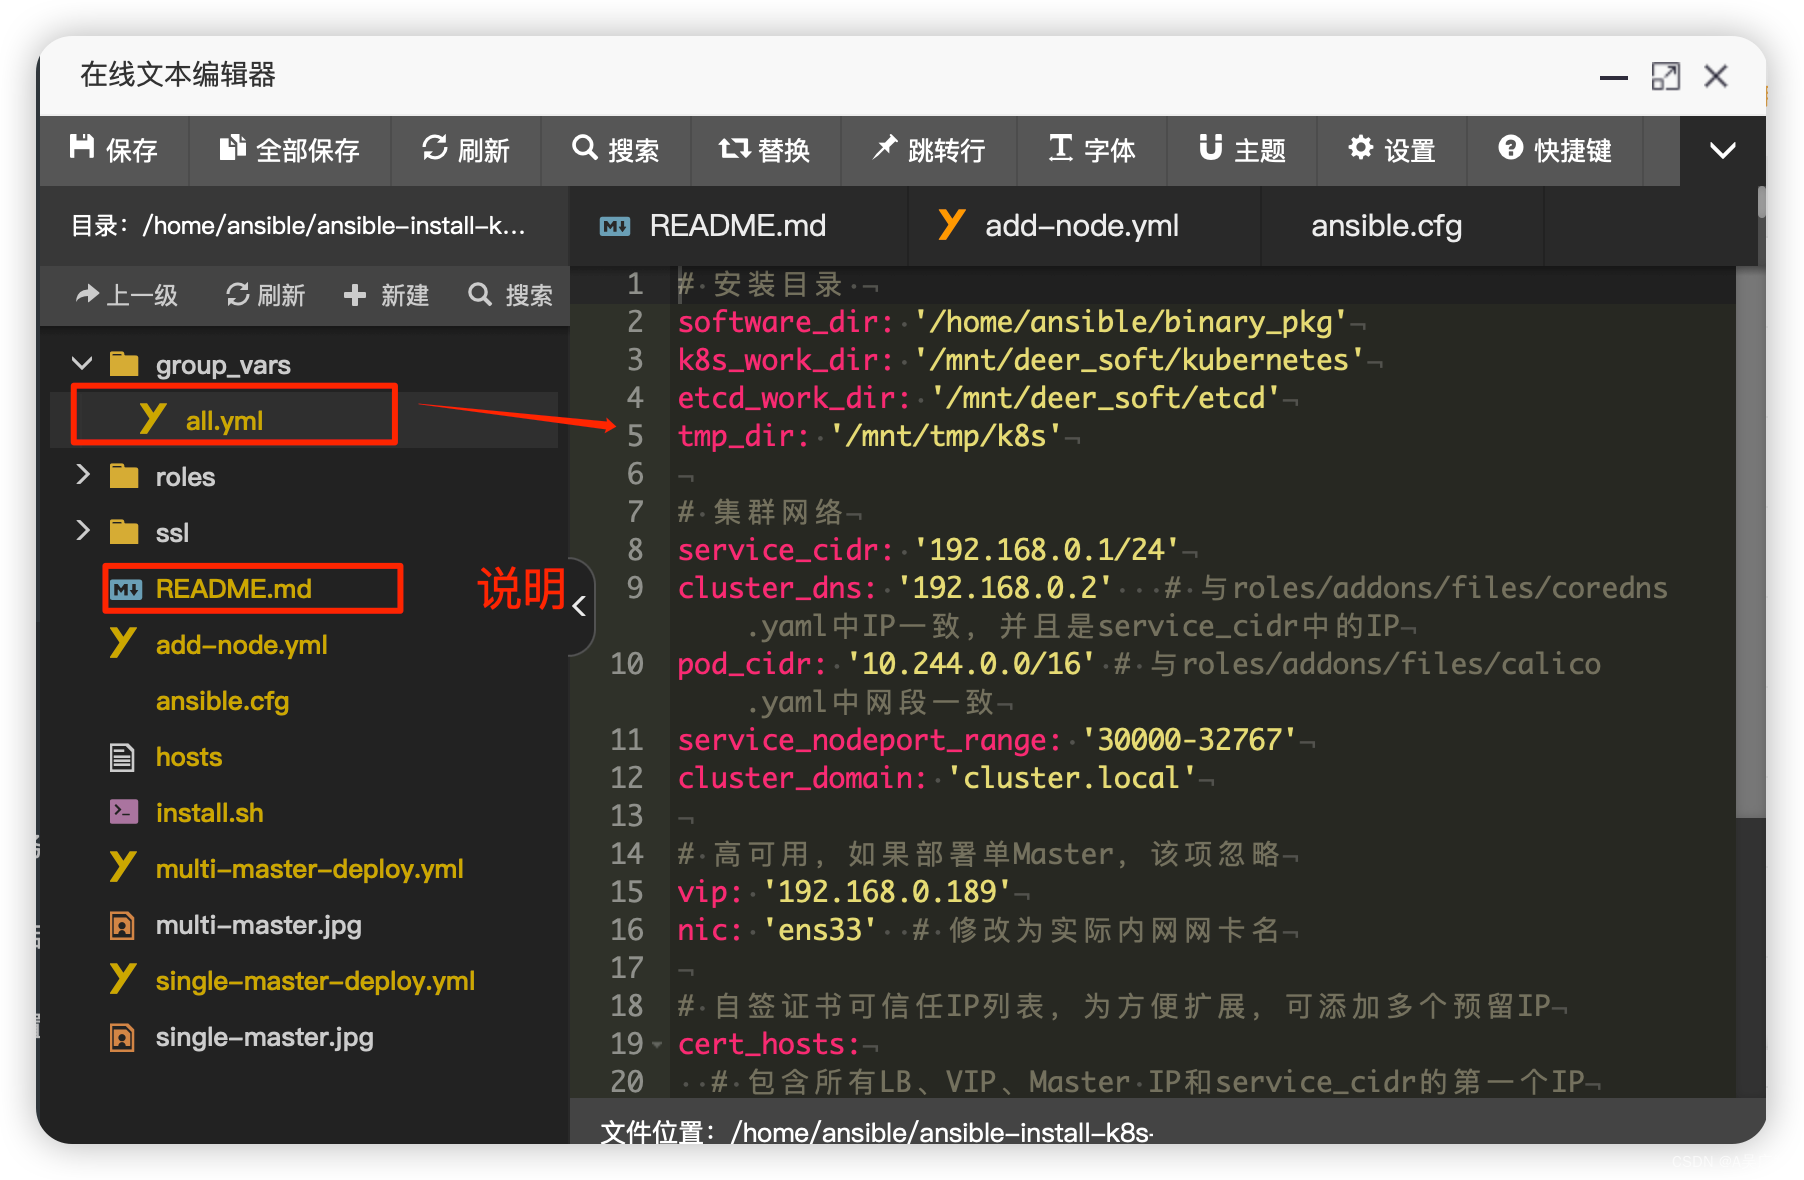Click nic 'ens33' line
The width and height of the screenshot is (1804, 1180).
[777, 930]
